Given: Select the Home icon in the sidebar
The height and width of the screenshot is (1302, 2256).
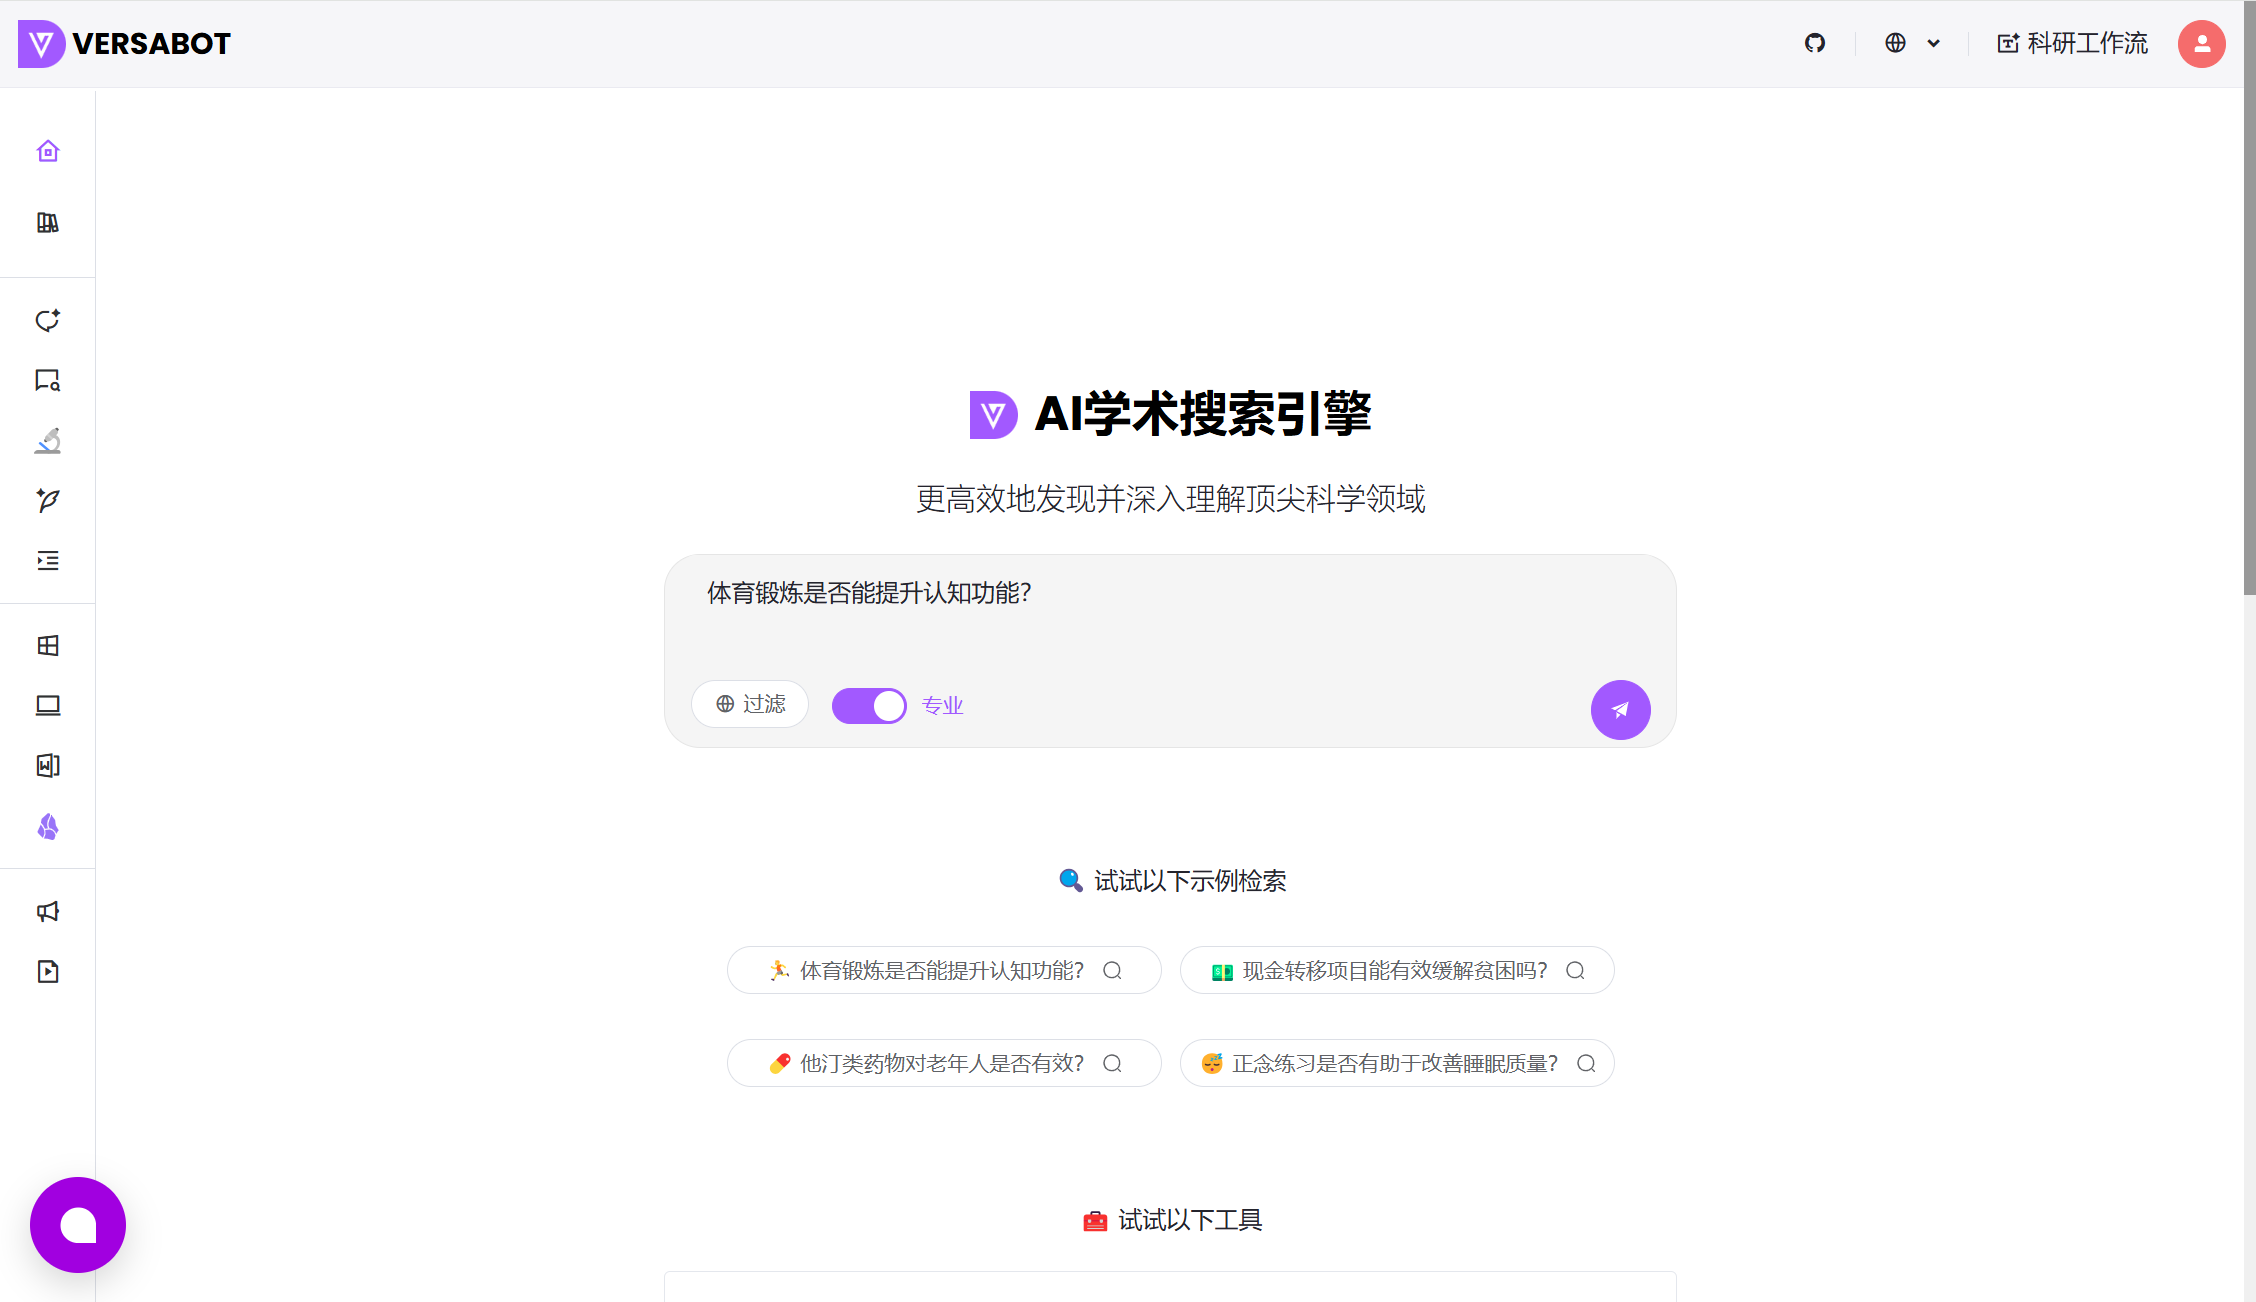Looking at the screenshot, I should (47, 151).
